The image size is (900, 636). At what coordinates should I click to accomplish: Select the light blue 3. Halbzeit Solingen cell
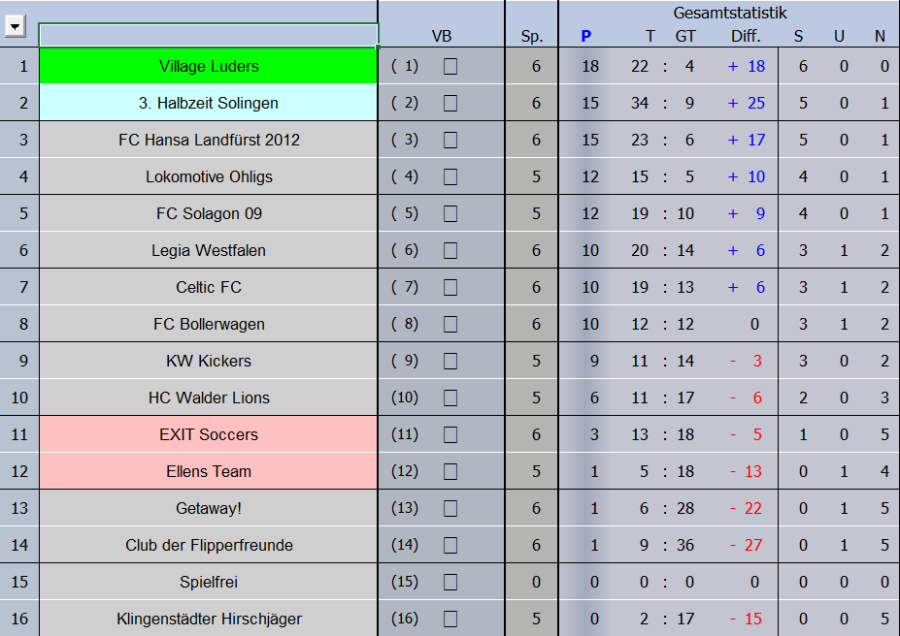(208, 103)
